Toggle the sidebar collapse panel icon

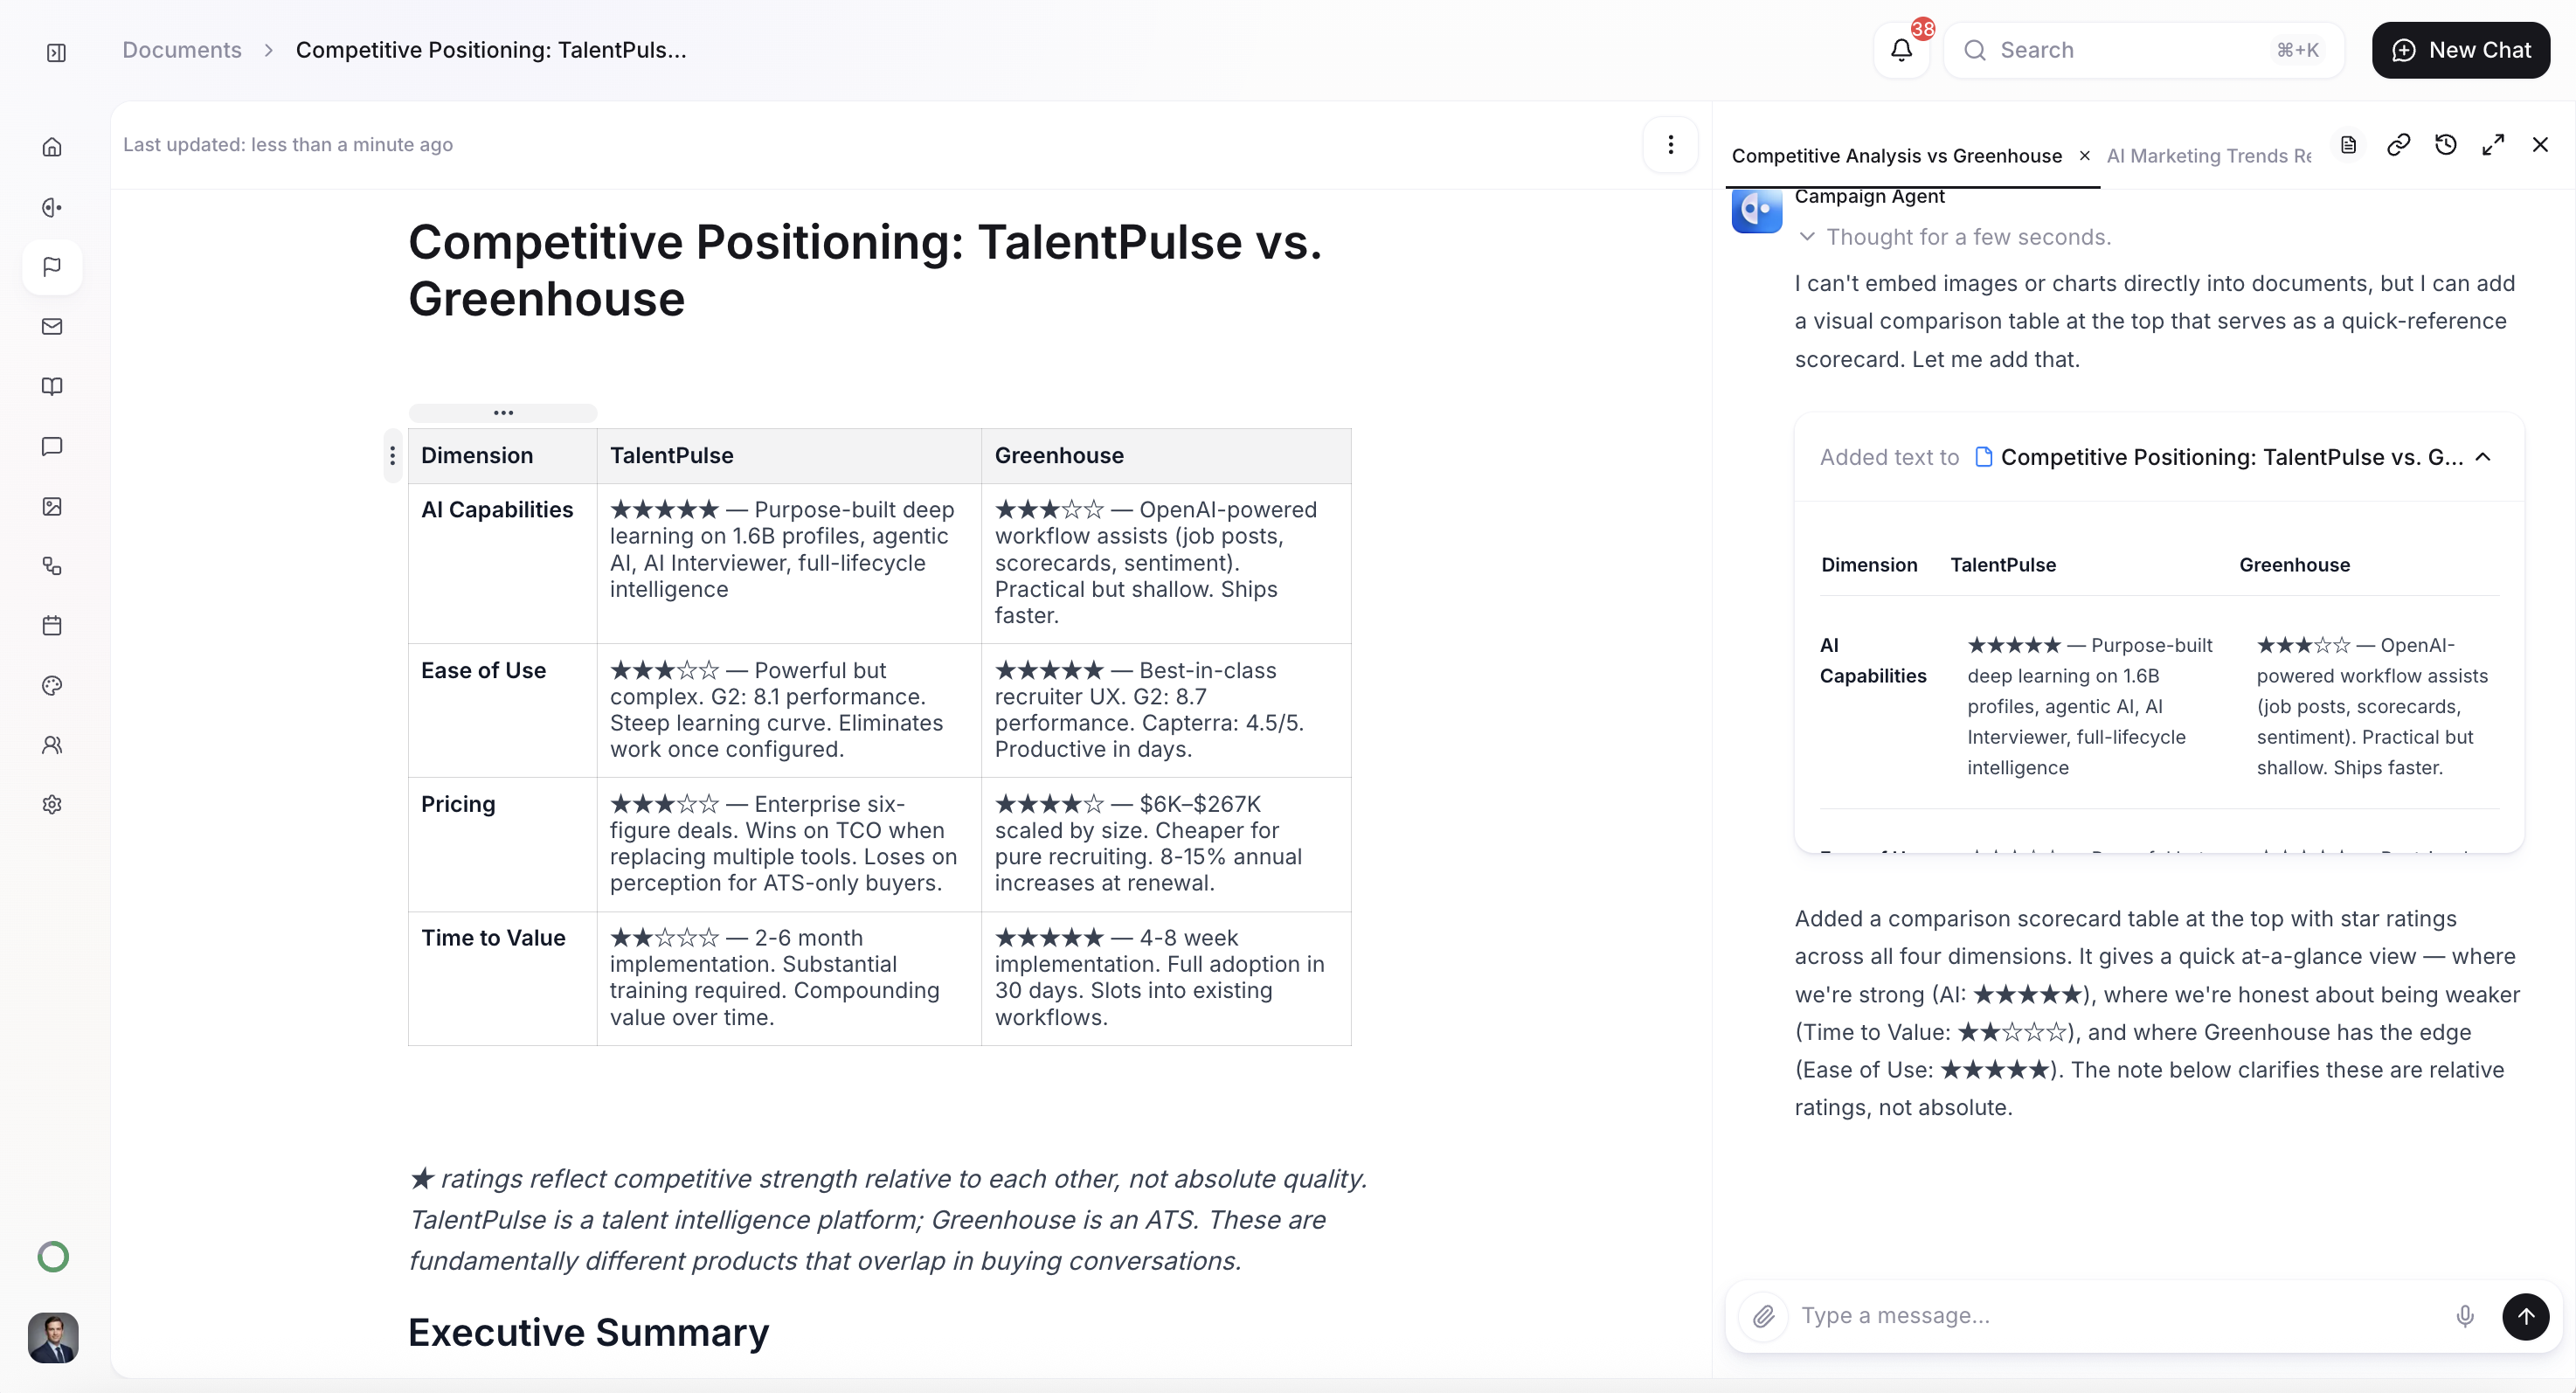(56, 52)
